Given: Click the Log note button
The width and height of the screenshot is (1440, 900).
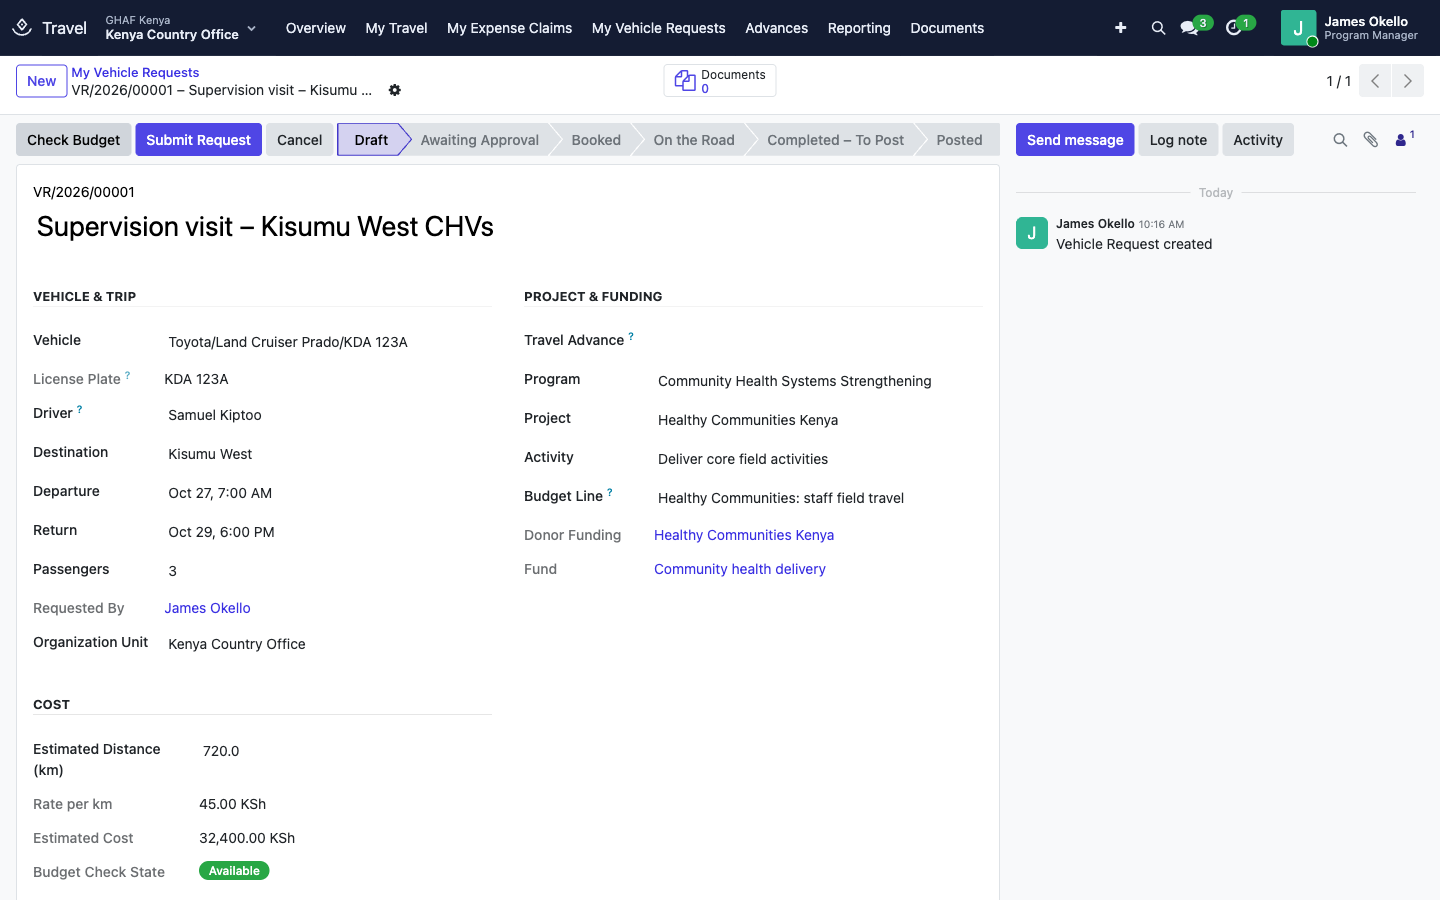Looking at the screenshot, I should pos(1178,140).
